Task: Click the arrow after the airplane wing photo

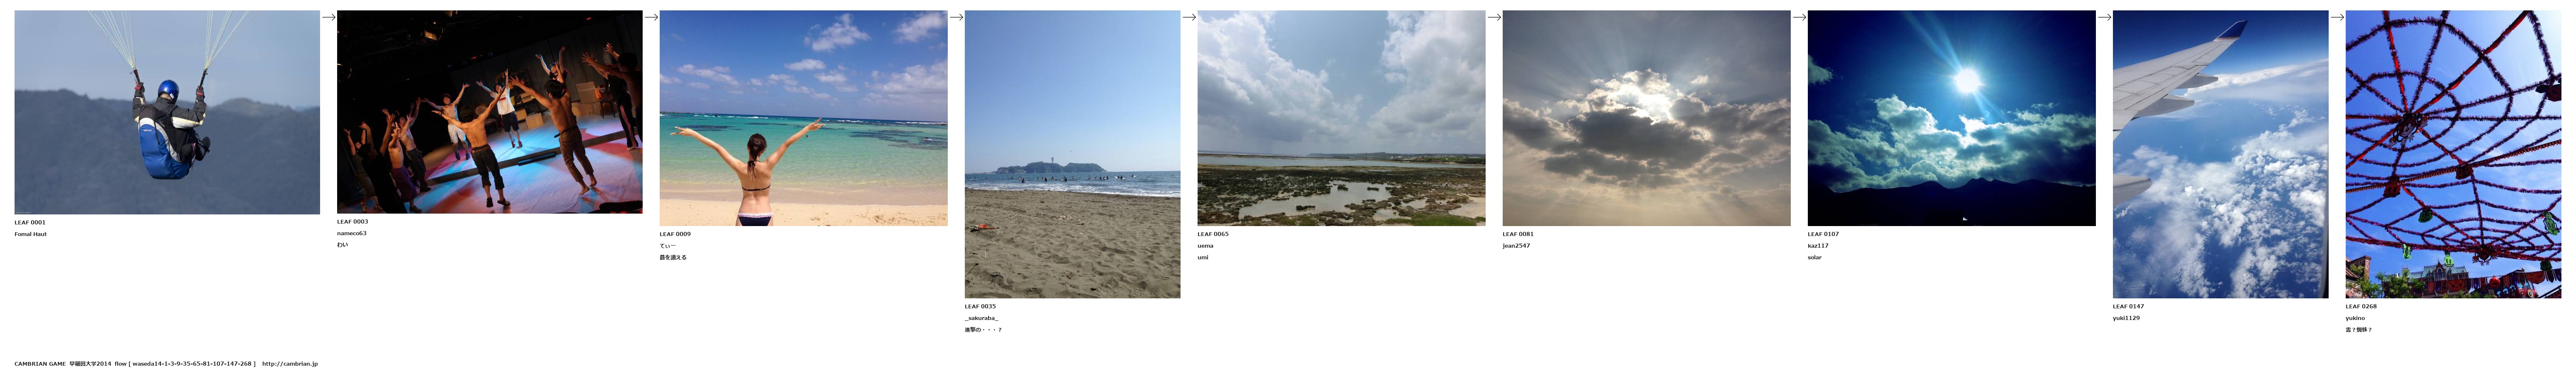Action: click(2337, 17)
